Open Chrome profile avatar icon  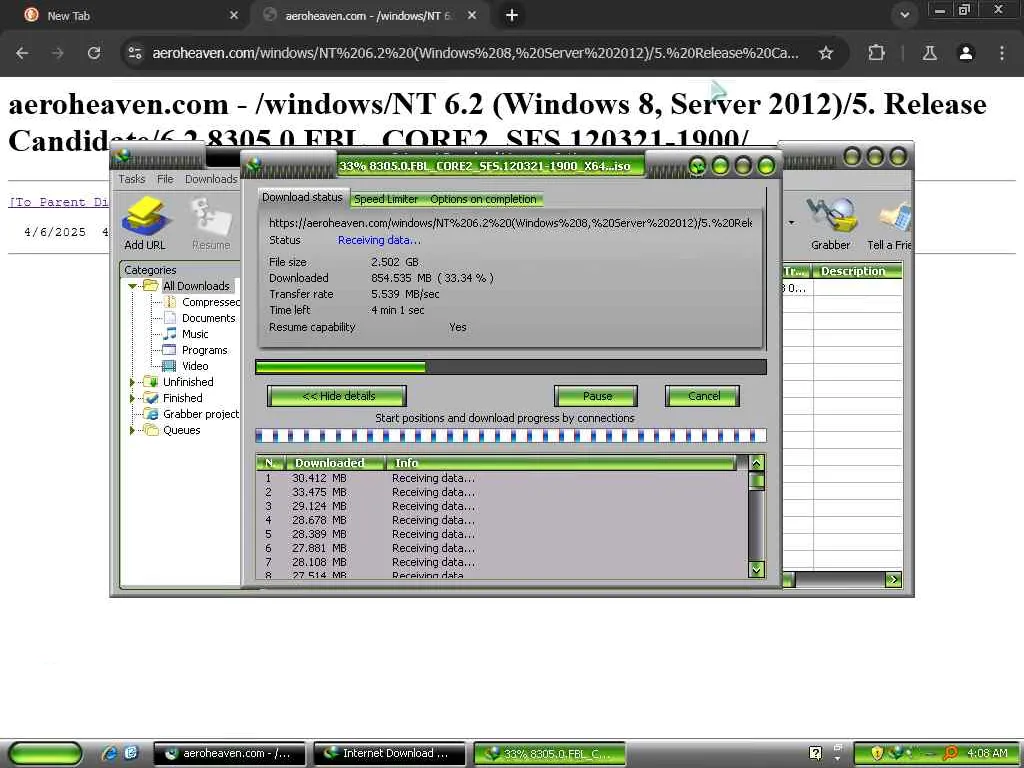(965, 53)
